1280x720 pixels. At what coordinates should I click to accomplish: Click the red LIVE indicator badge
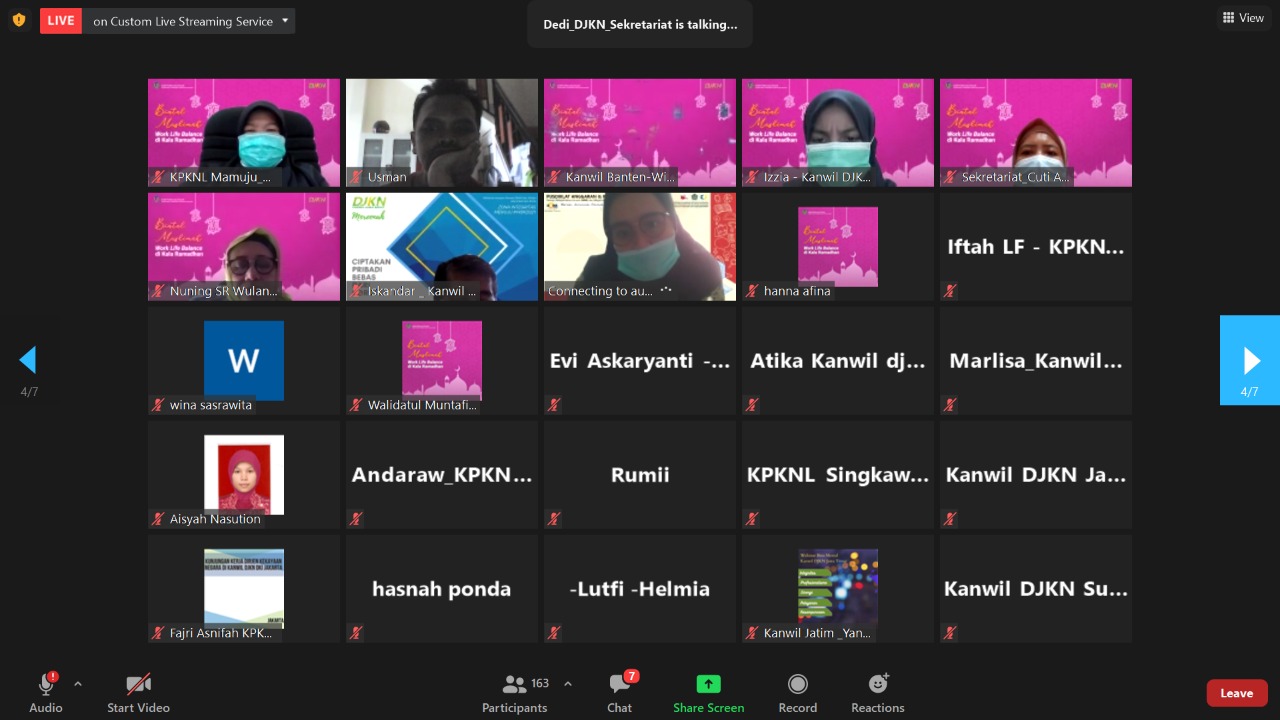pos(61,21)
